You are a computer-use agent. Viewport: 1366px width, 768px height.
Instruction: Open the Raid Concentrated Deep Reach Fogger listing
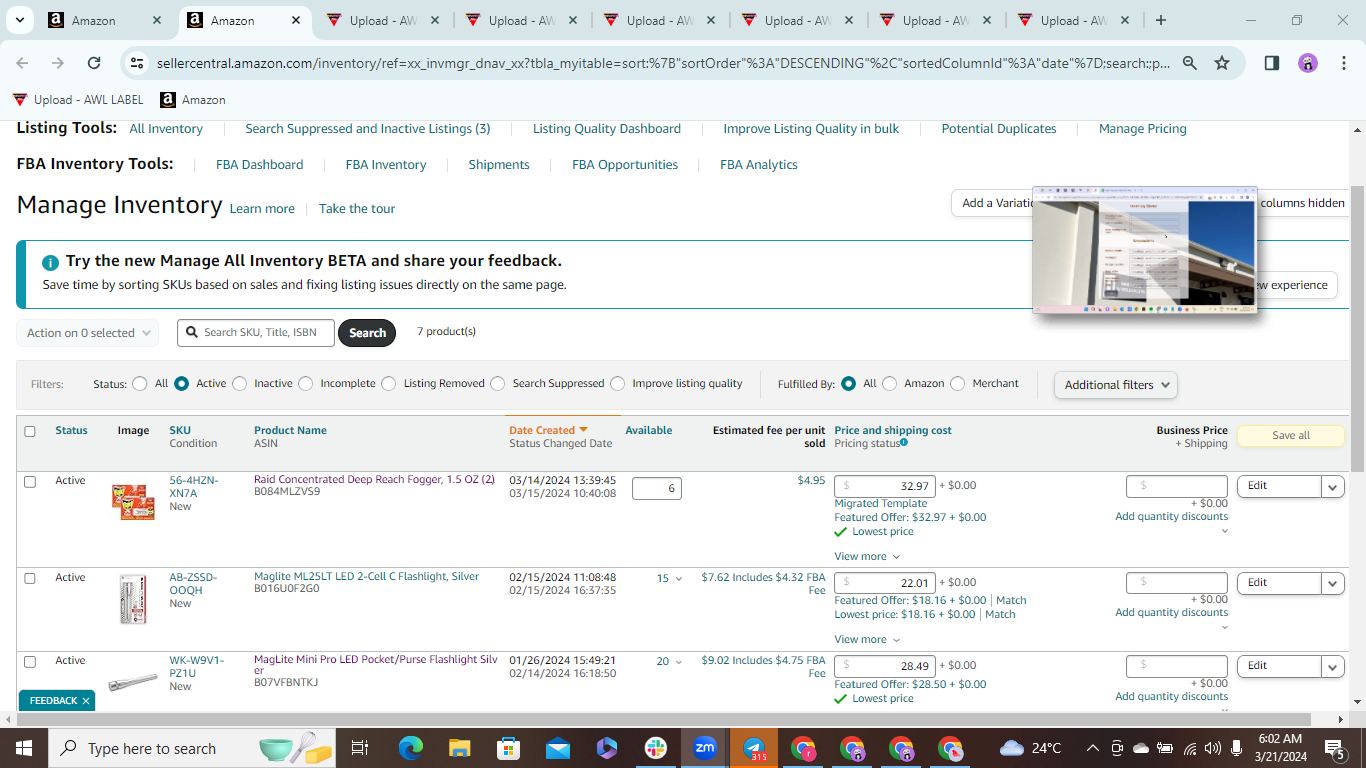point(374,480)
